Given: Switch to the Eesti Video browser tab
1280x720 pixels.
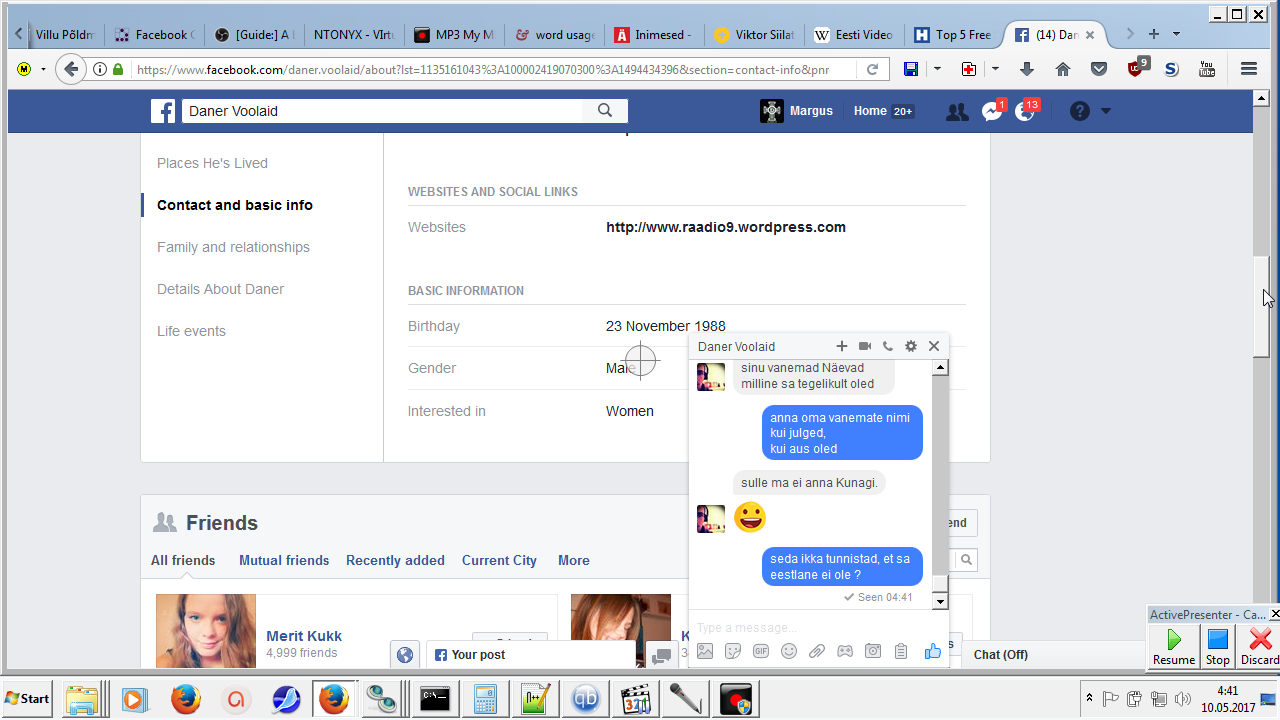Looking at the screenshot, I should click(x=853, y=34).
